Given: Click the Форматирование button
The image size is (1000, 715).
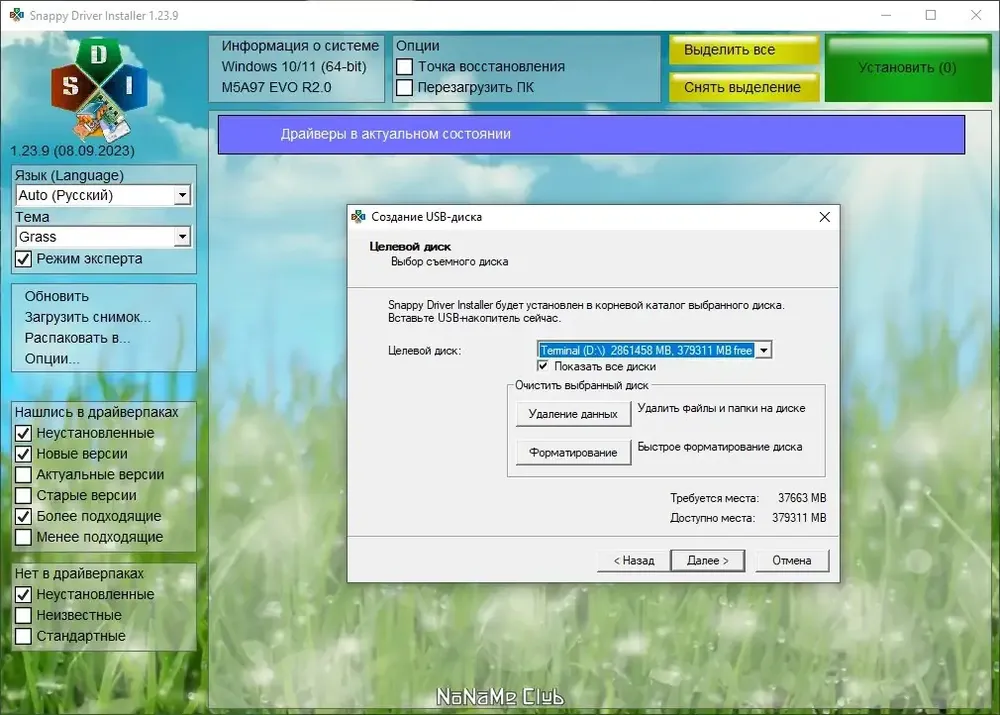Looking at the screenshot, I should pos(573,452).
